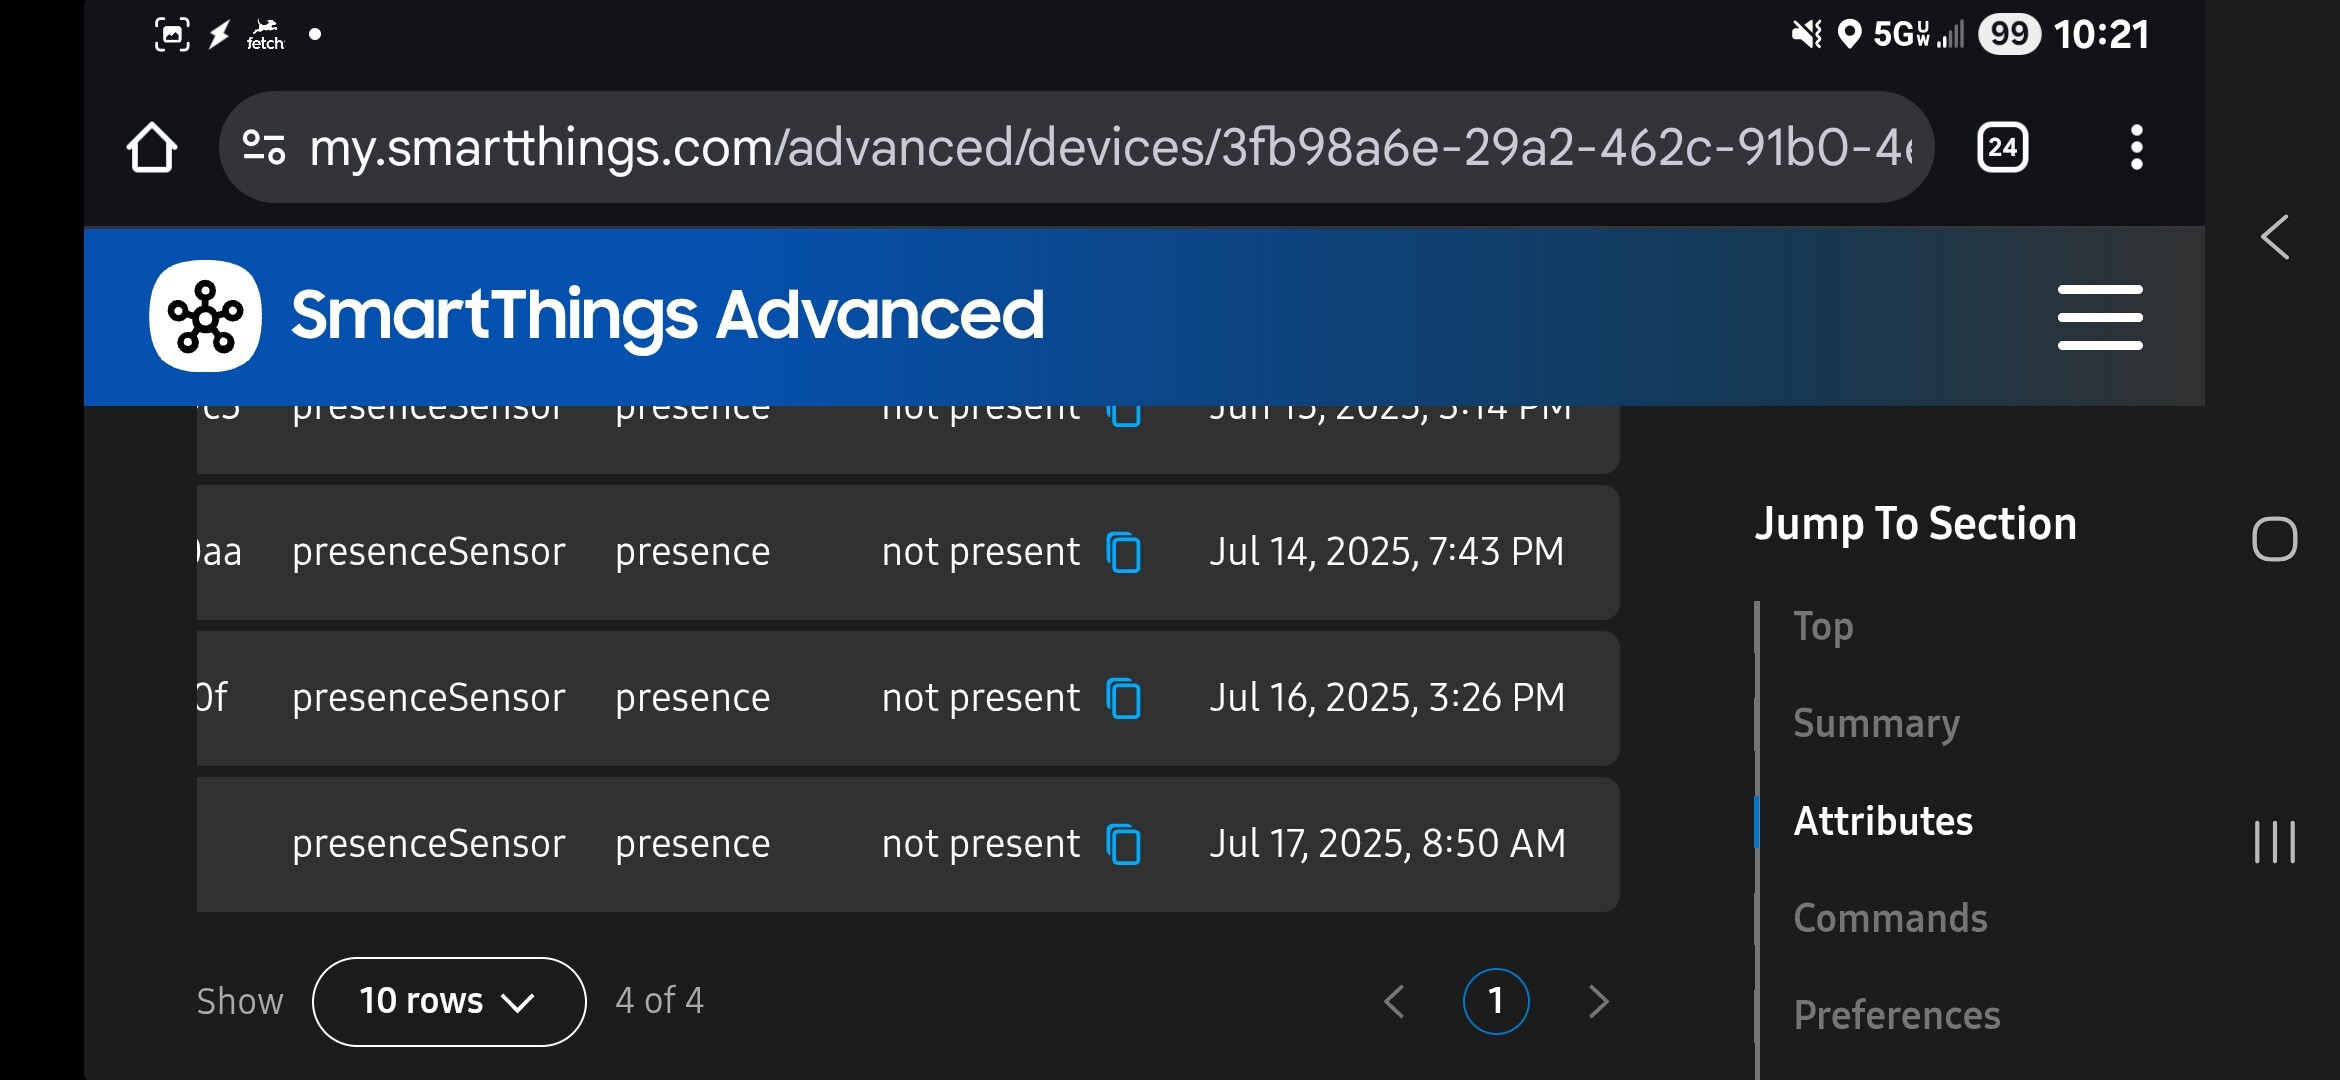Jump to the Summary section

pyautogui.click(x=1876, y=723)
